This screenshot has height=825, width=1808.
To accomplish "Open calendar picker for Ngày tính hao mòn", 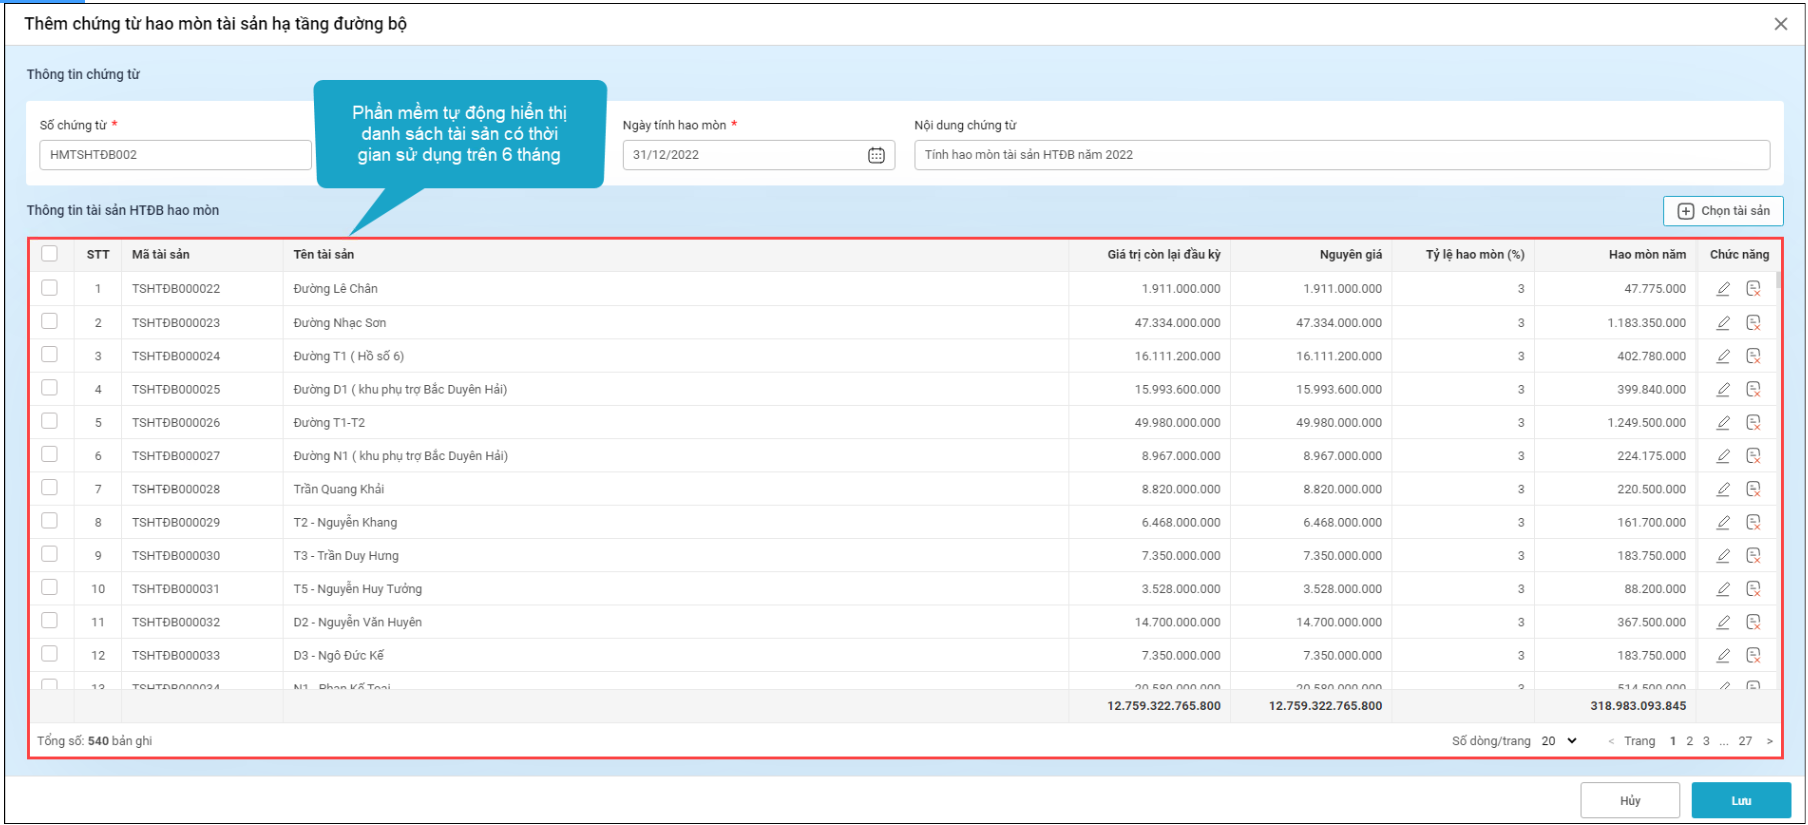I will click(x=876, y=155).
